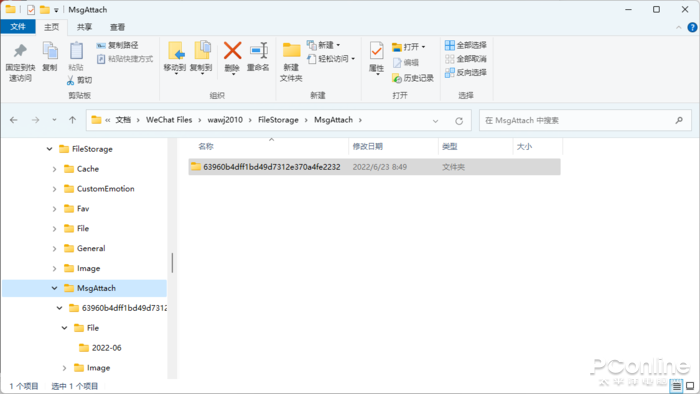Go up one folder level

click(x=72, y=120)
